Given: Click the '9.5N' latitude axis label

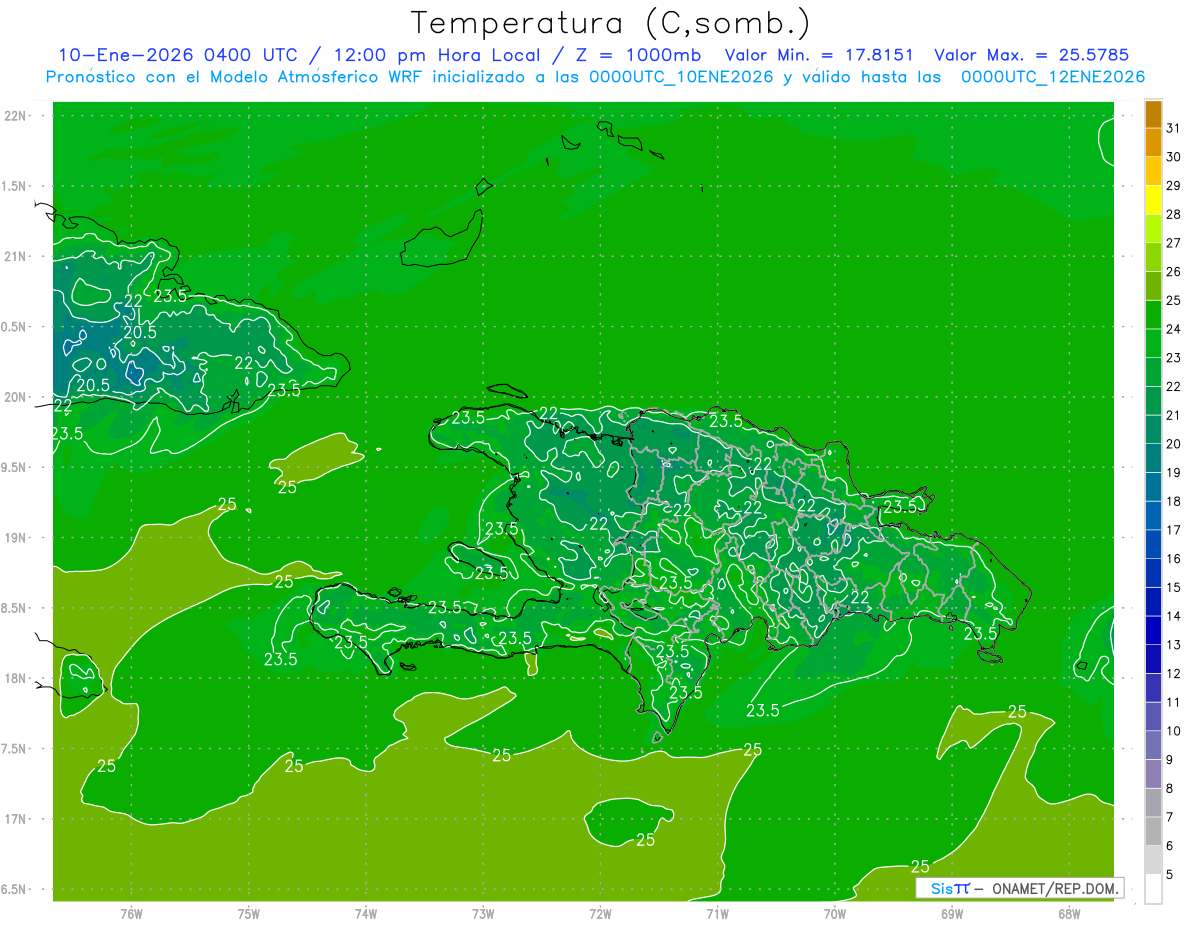Looking at the screenshot, I should [15, 467].
